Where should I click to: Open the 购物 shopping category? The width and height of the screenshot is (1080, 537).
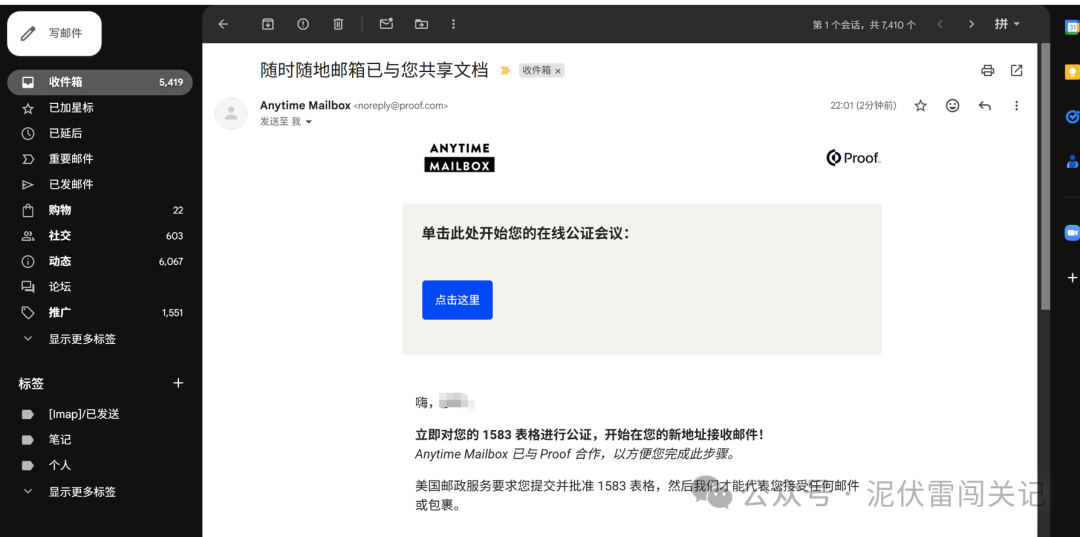pos(100,210)
